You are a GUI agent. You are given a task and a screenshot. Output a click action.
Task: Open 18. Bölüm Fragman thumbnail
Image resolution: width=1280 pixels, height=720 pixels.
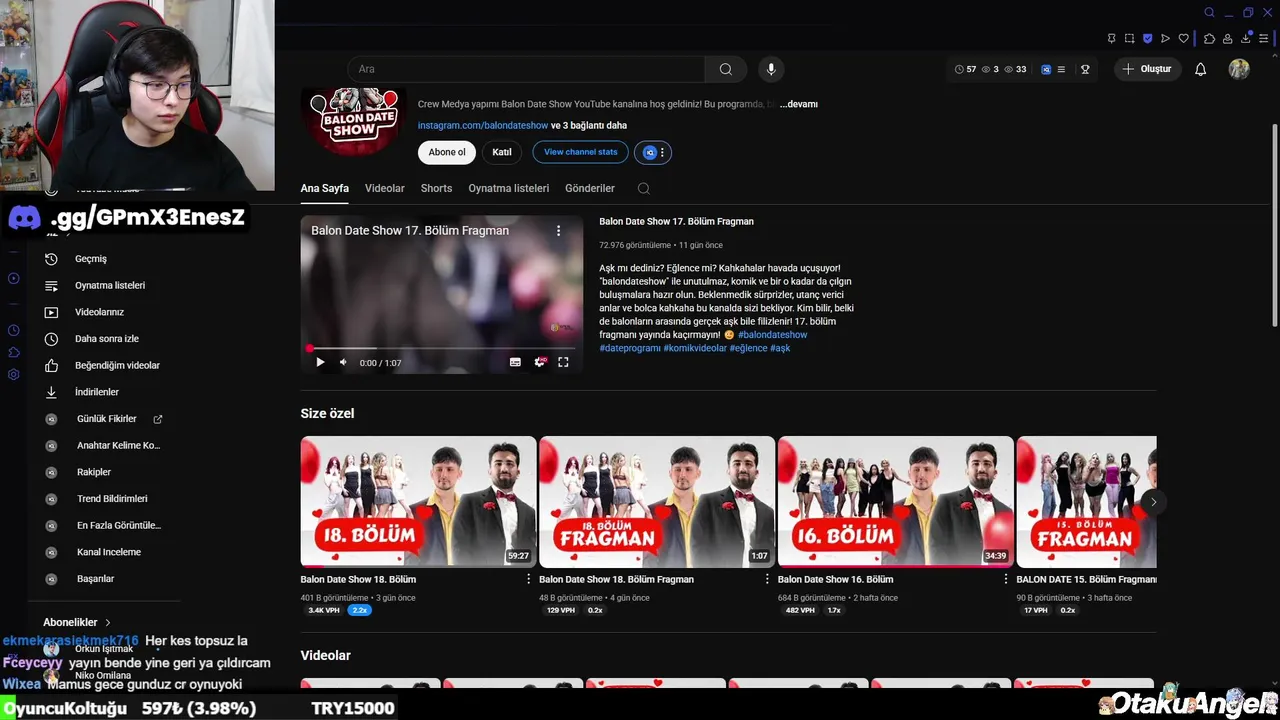tap(657, 502)
